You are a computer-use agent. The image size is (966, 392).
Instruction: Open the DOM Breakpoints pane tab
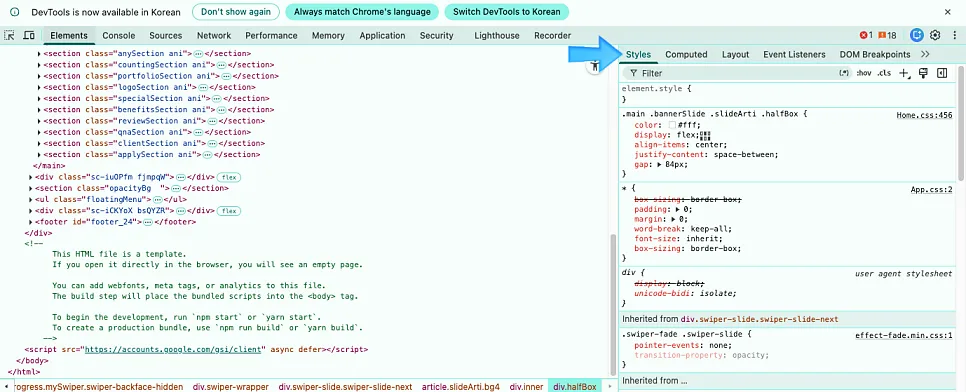point(874,54)
